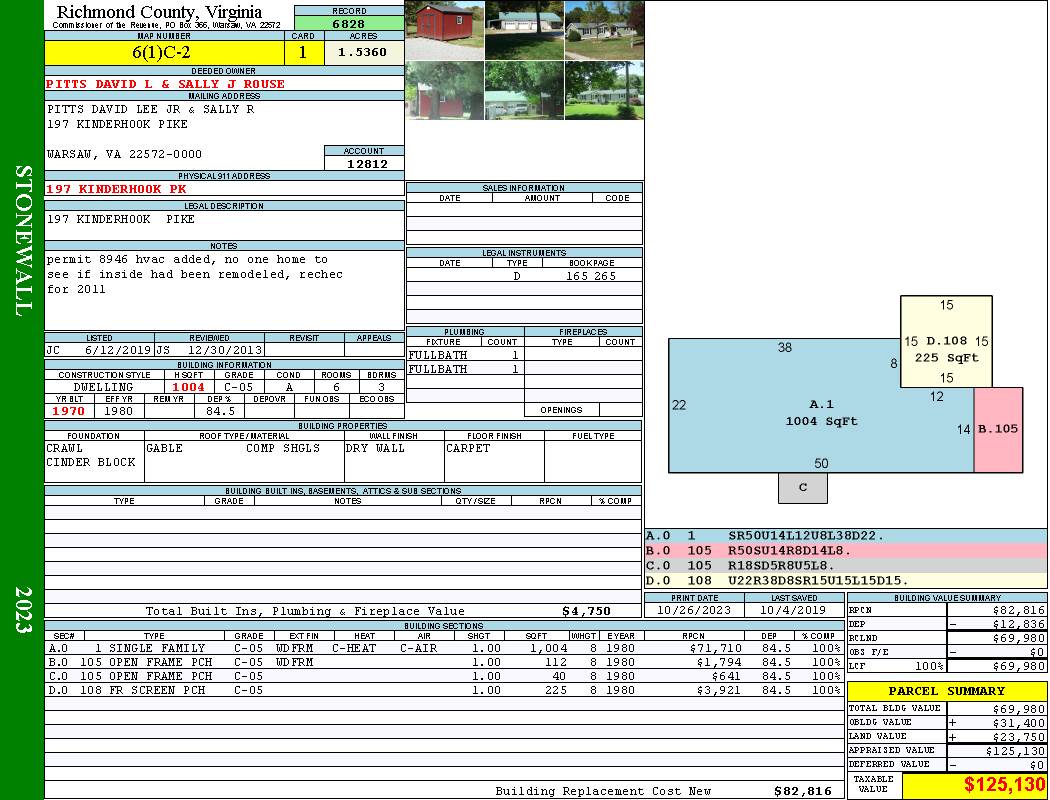
Task: Click roof material COMP SHGLS
Action: 283,448
